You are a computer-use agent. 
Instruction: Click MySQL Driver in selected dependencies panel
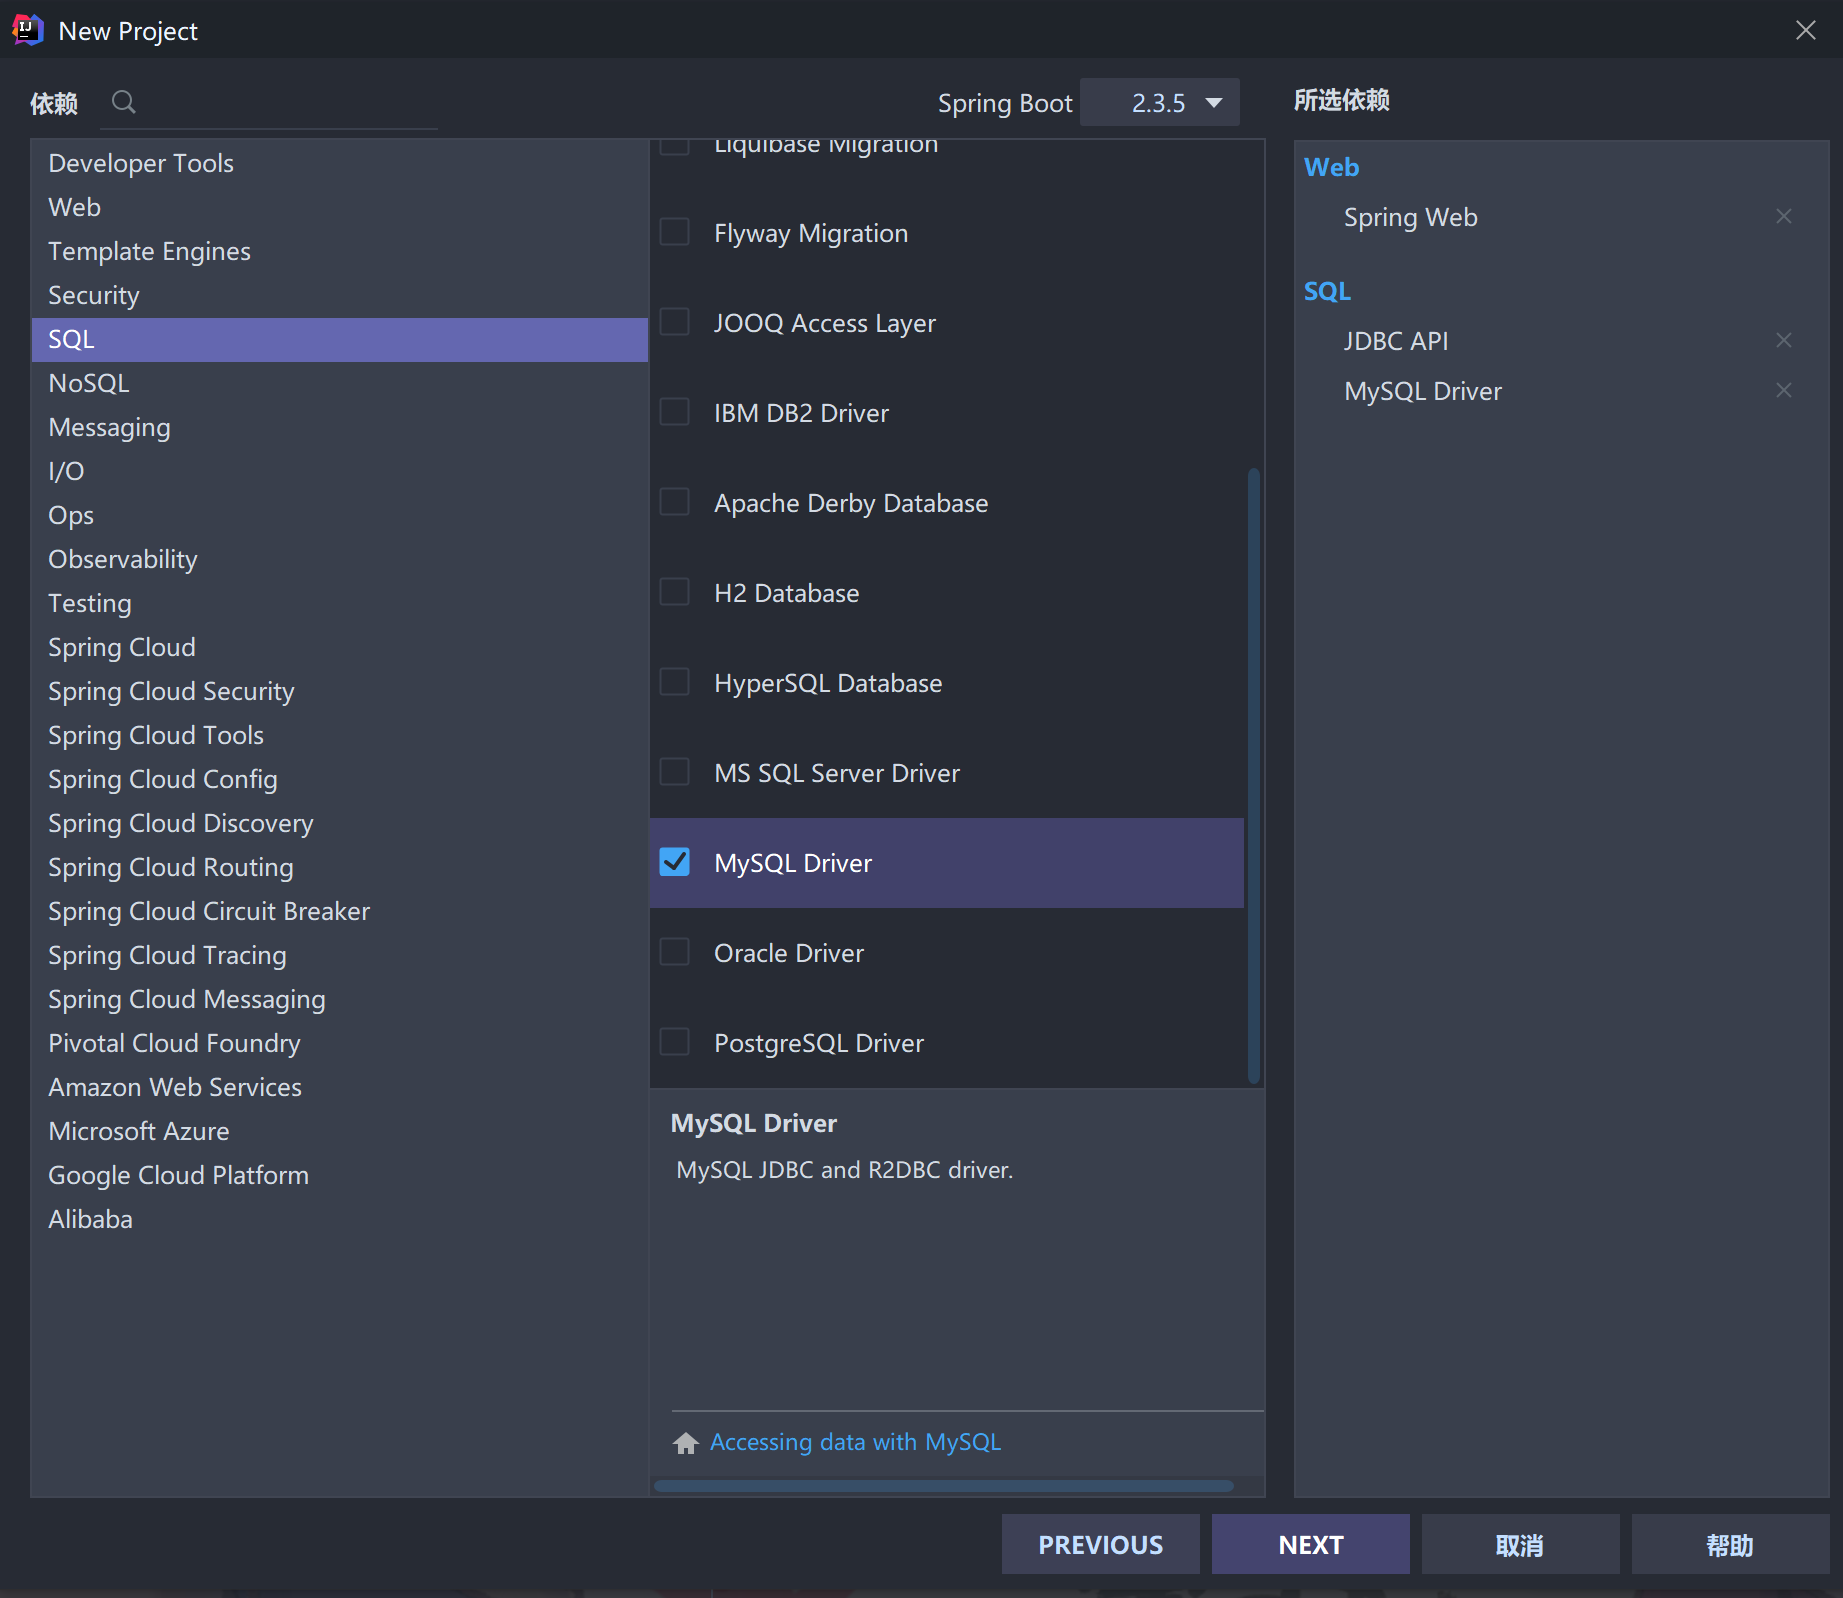tap(1423, 391)
